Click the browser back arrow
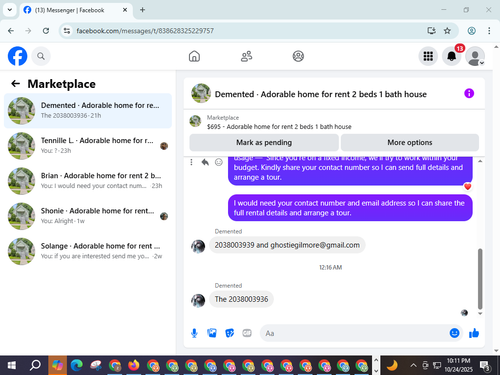 [11, 31]
